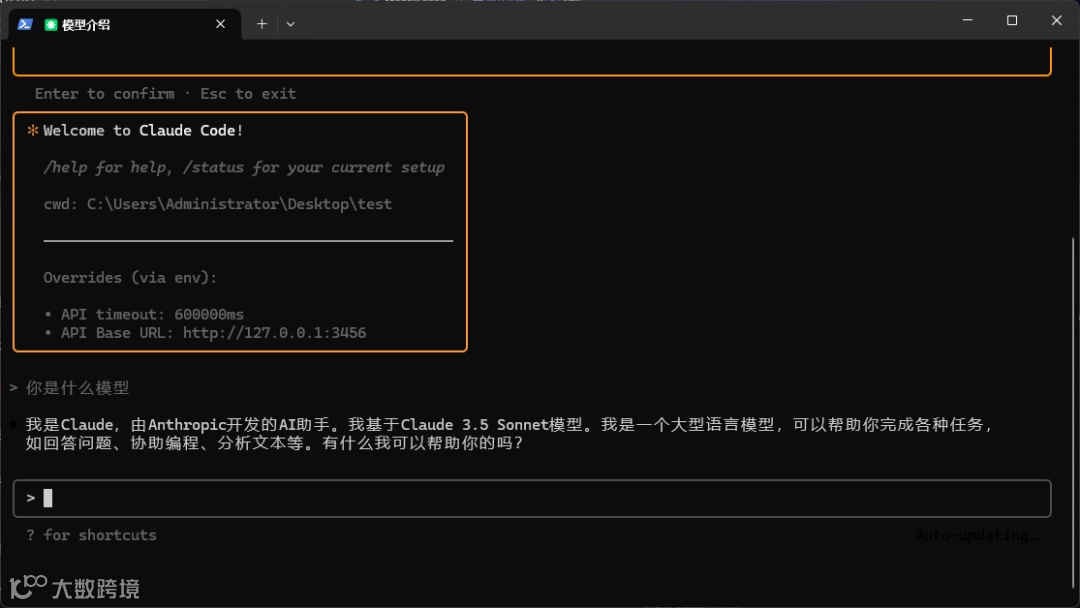The height and width of the screenshot is (608, 1080).
Task: Click the PowerShell icon in the tab
Action: (x=25, y=24)
